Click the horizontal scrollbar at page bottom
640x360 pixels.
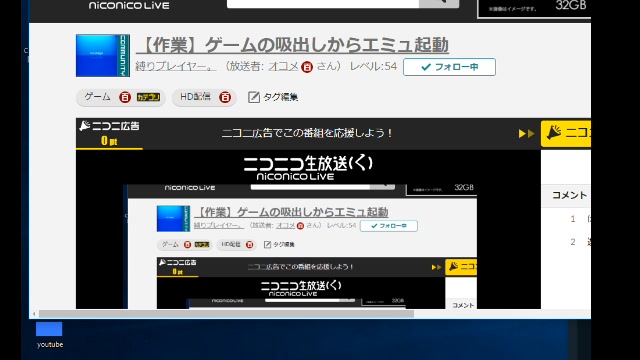click(227, 314)
